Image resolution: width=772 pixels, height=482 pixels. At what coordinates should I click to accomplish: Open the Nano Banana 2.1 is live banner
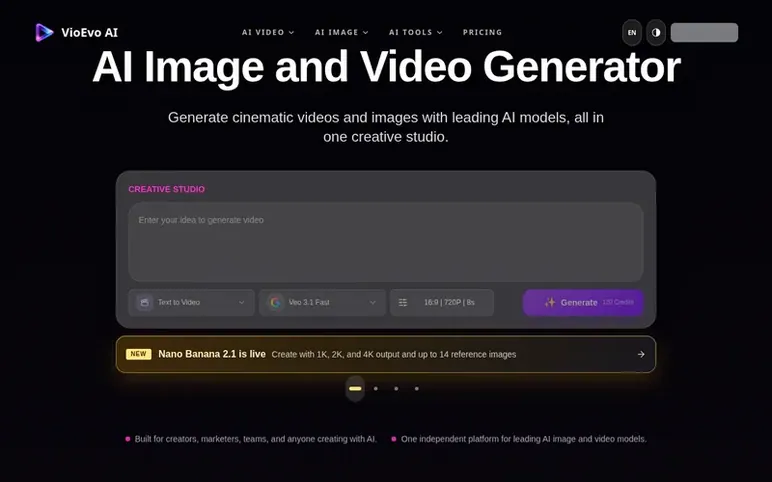[x=386, y=354]
